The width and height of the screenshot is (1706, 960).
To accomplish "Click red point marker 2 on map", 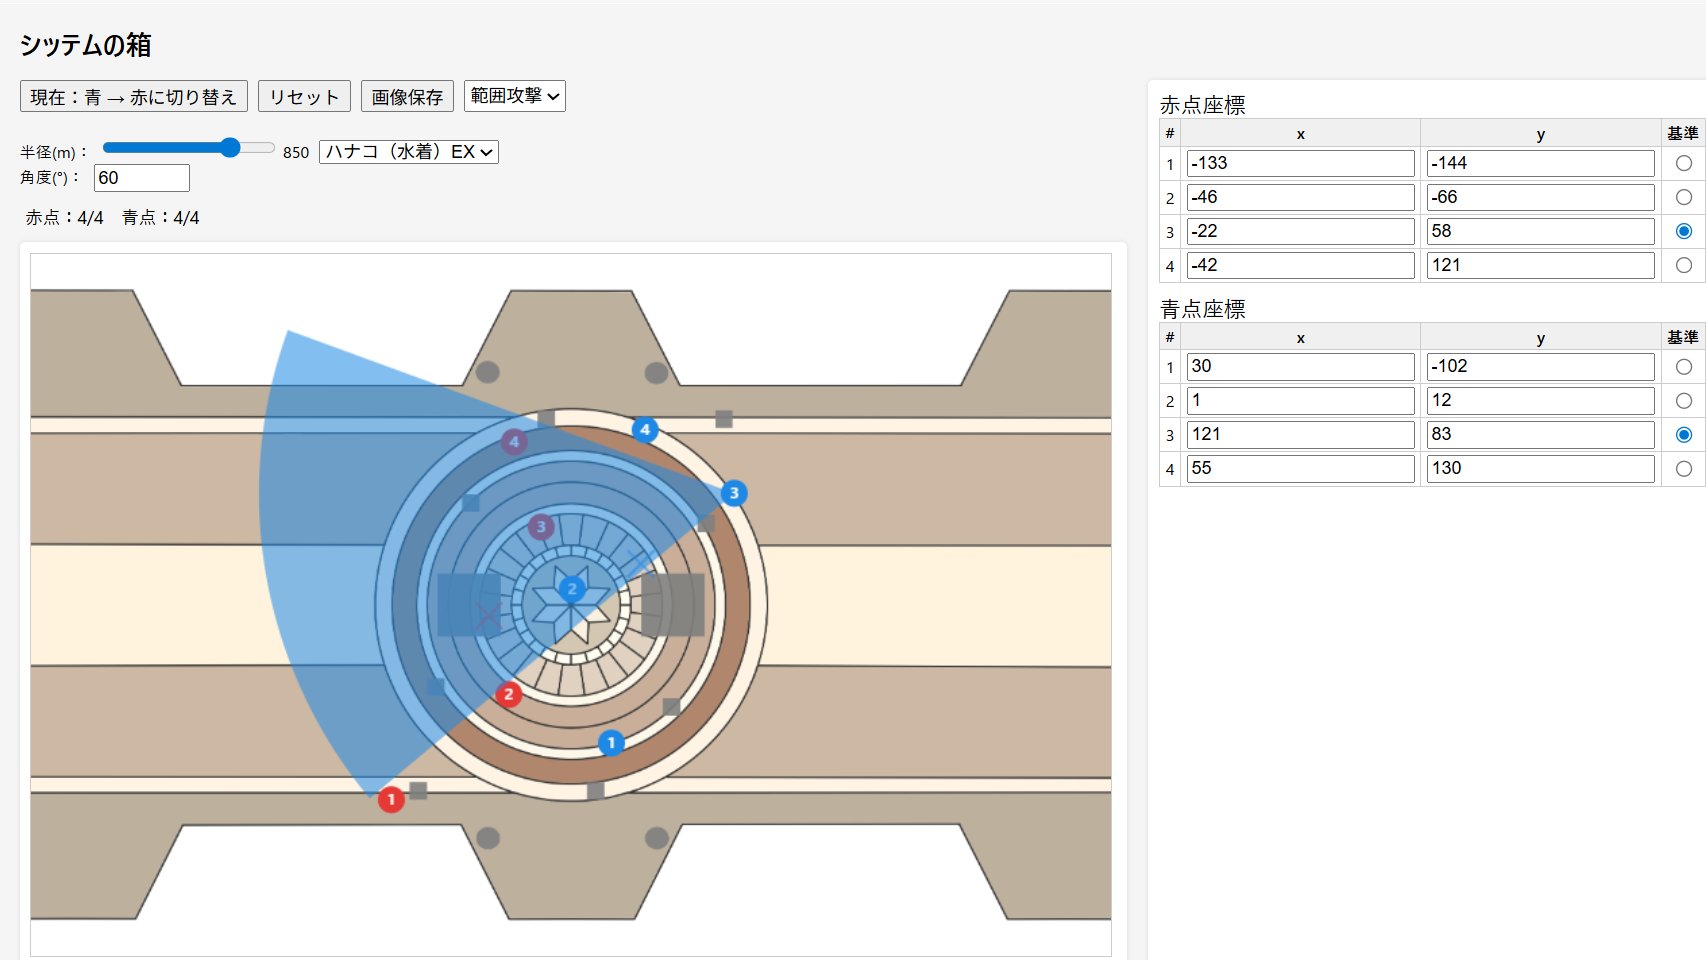I will pos(508,694).
